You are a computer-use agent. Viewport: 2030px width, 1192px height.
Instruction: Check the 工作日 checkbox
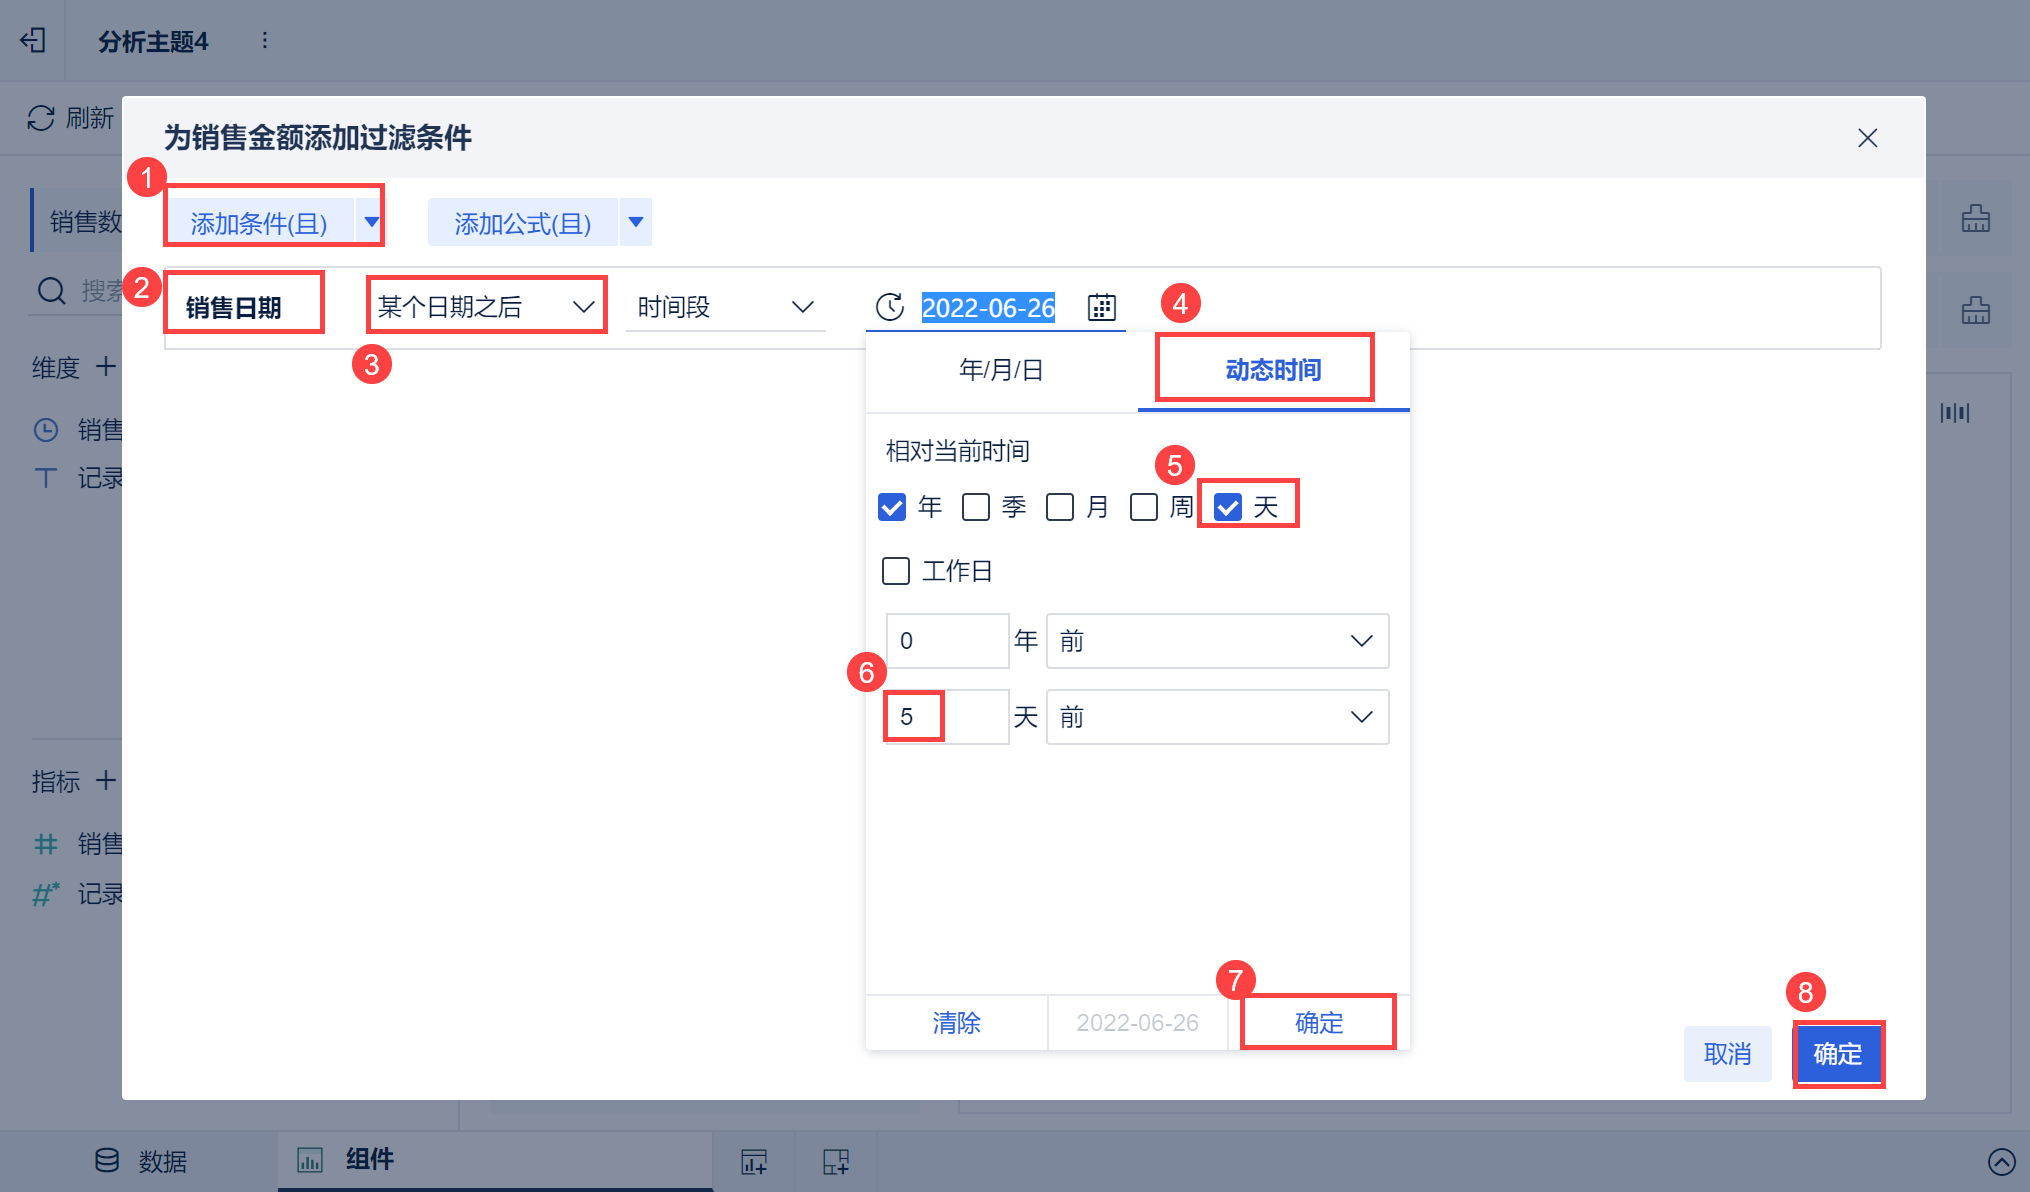(x=896, y=571)
